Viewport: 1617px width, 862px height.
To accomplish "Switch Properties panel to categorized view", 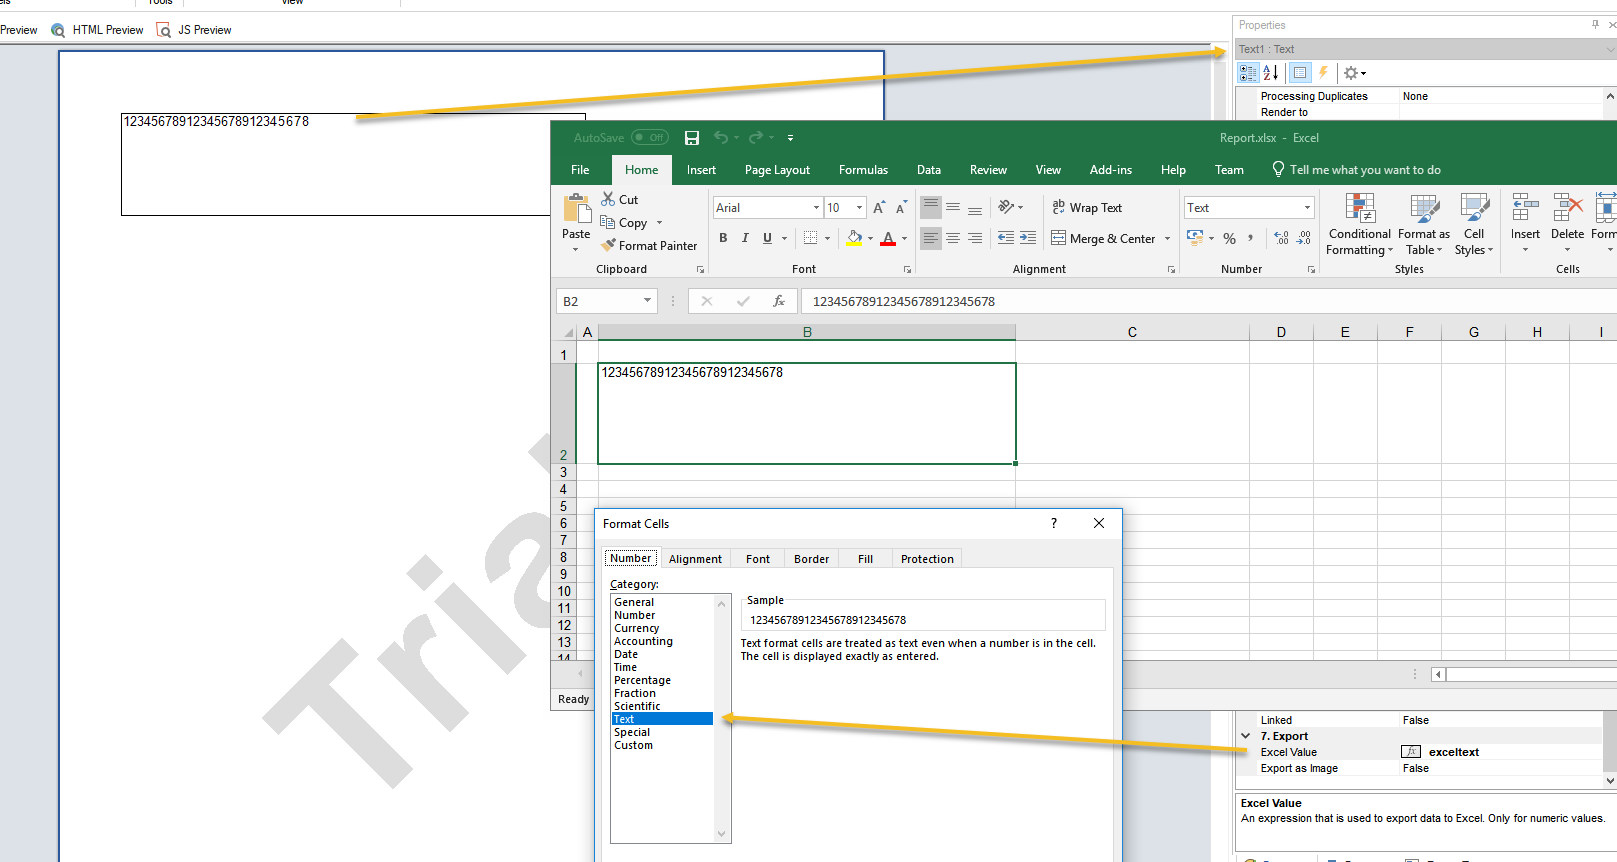I will (1248, 73).
